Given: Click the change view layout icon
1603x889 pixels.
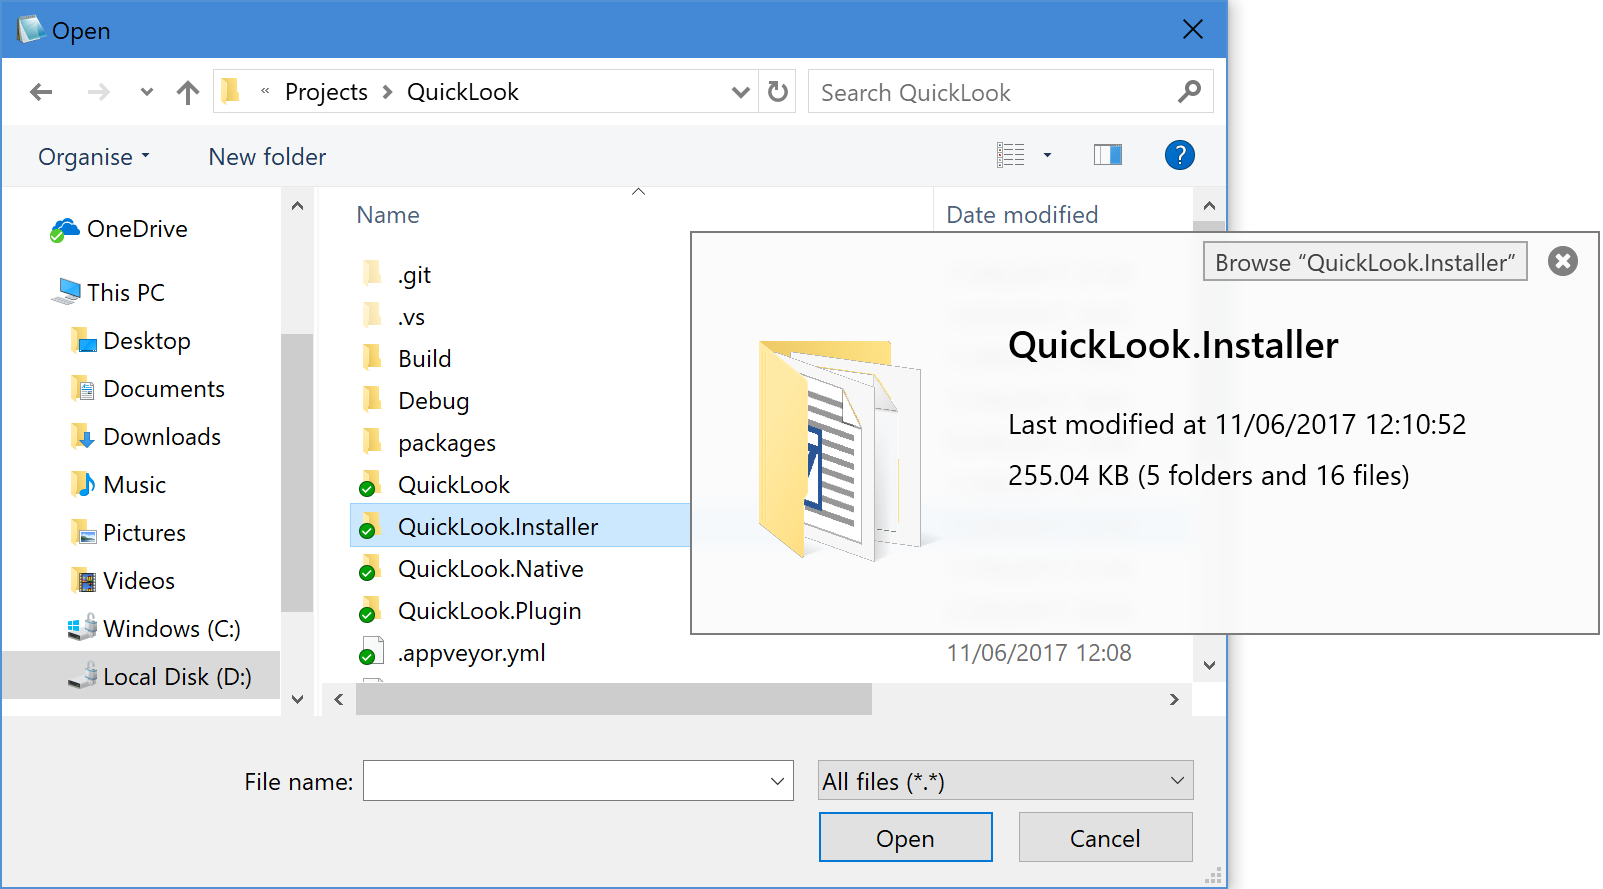Looking at the screenshot, I should pos(1011,155).
